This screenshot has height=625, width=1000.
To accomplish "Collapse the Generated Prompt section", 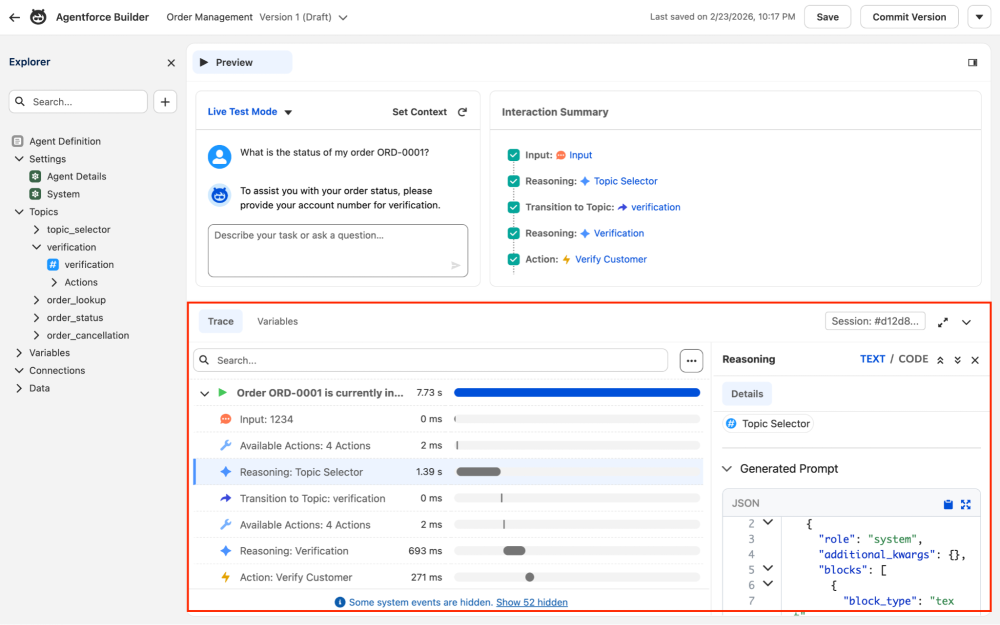I will 727,468.
